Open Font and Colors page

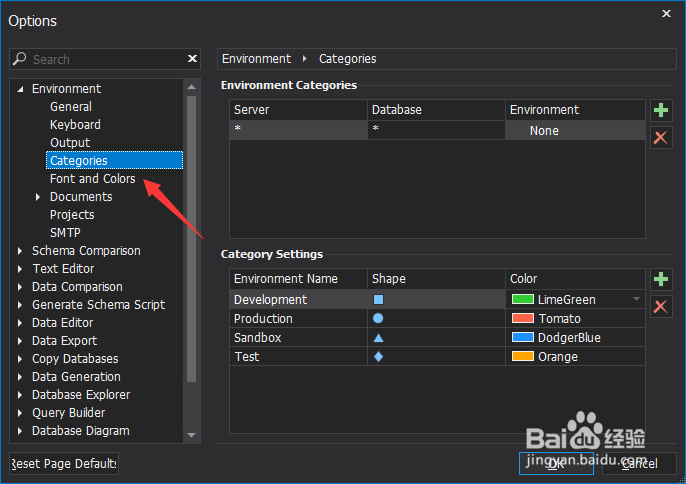[x=92, y=179]
